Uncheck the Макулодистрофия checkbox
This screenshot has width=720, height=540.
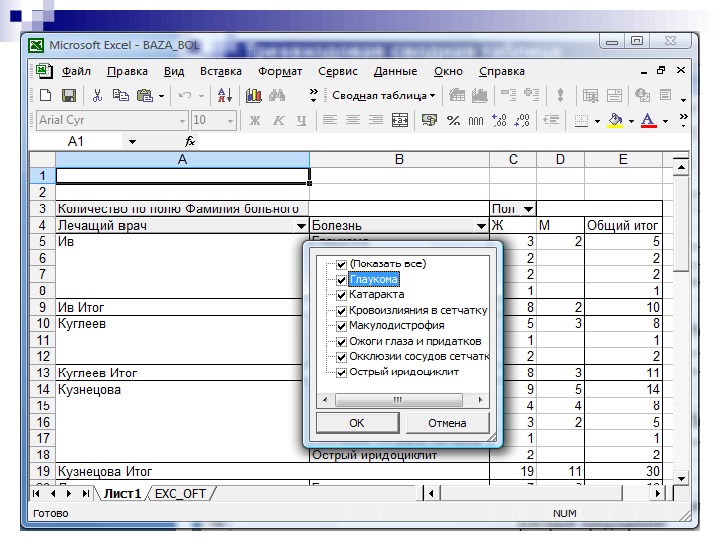[x=341, y=326]
